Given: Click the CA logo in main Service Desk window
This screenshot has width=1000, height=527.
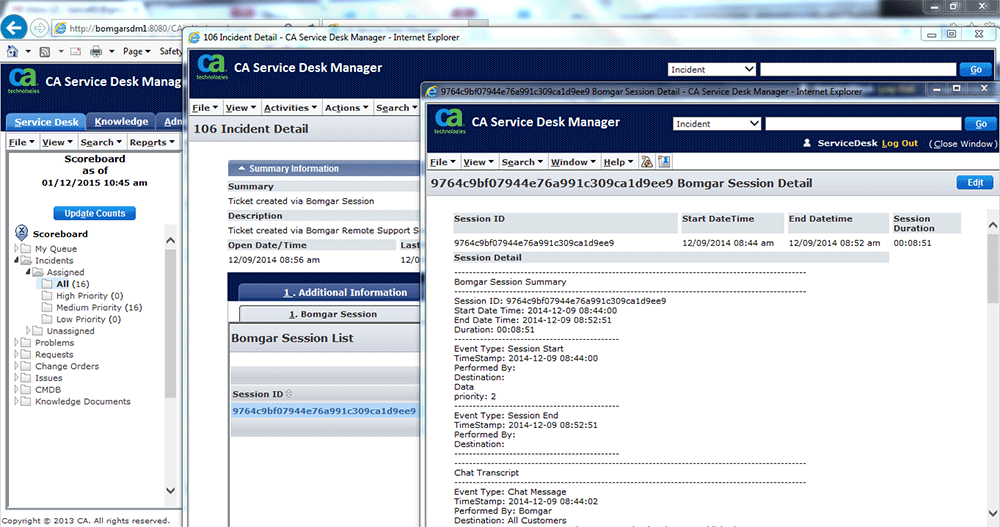Looking at the screenshot, I should (23, 80).
